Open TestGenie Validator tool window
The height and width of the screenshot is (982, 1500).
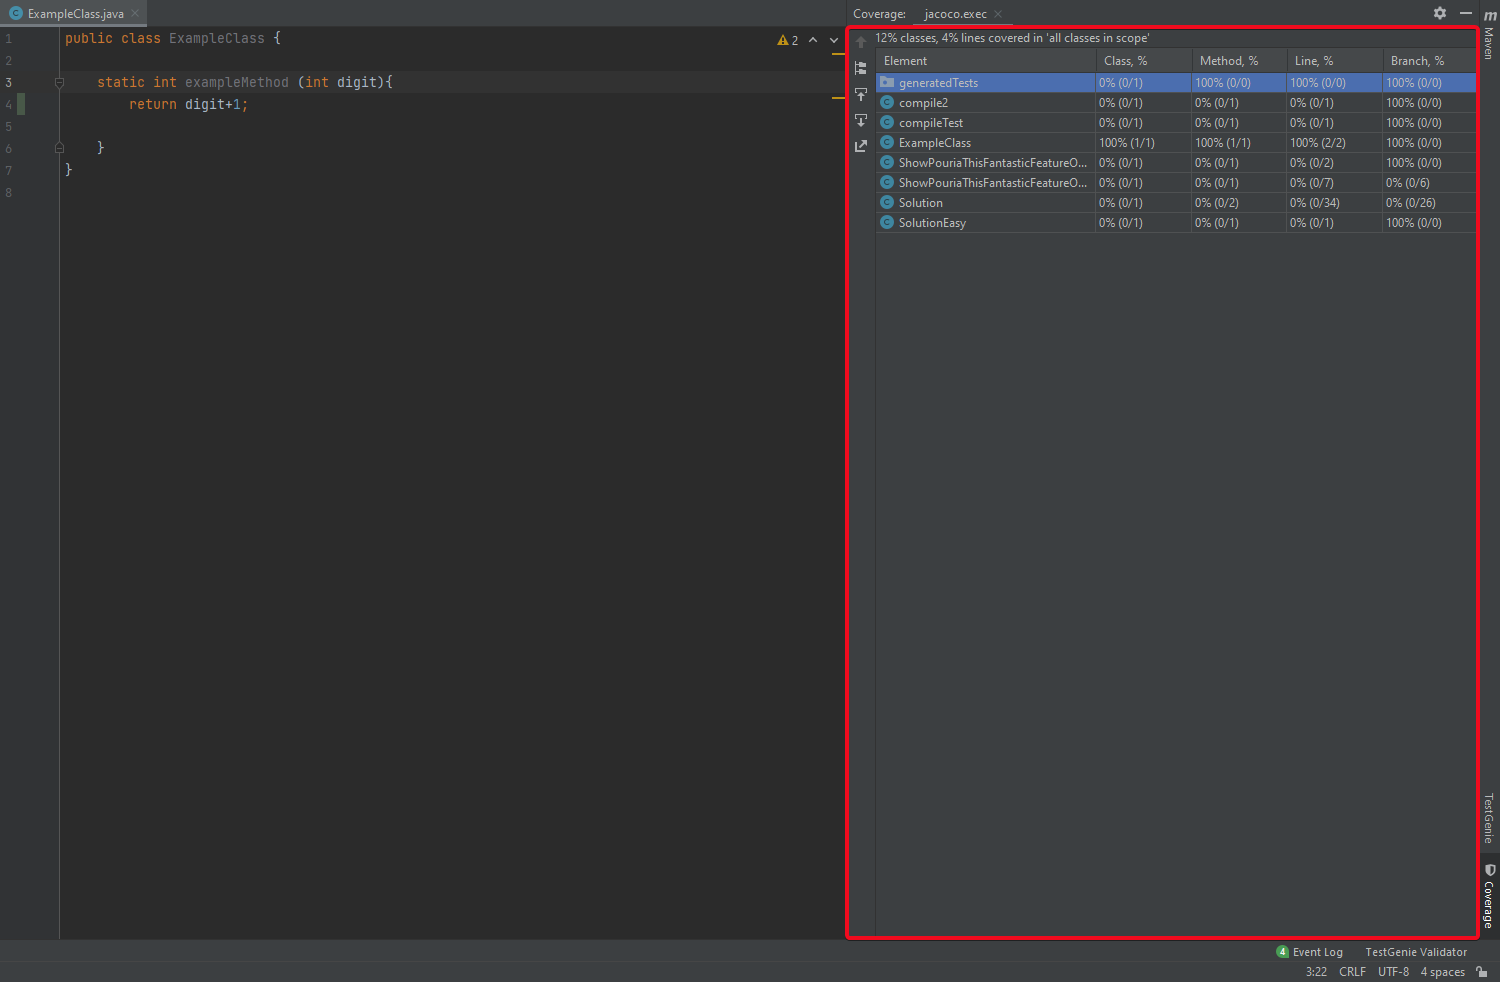1416,952
